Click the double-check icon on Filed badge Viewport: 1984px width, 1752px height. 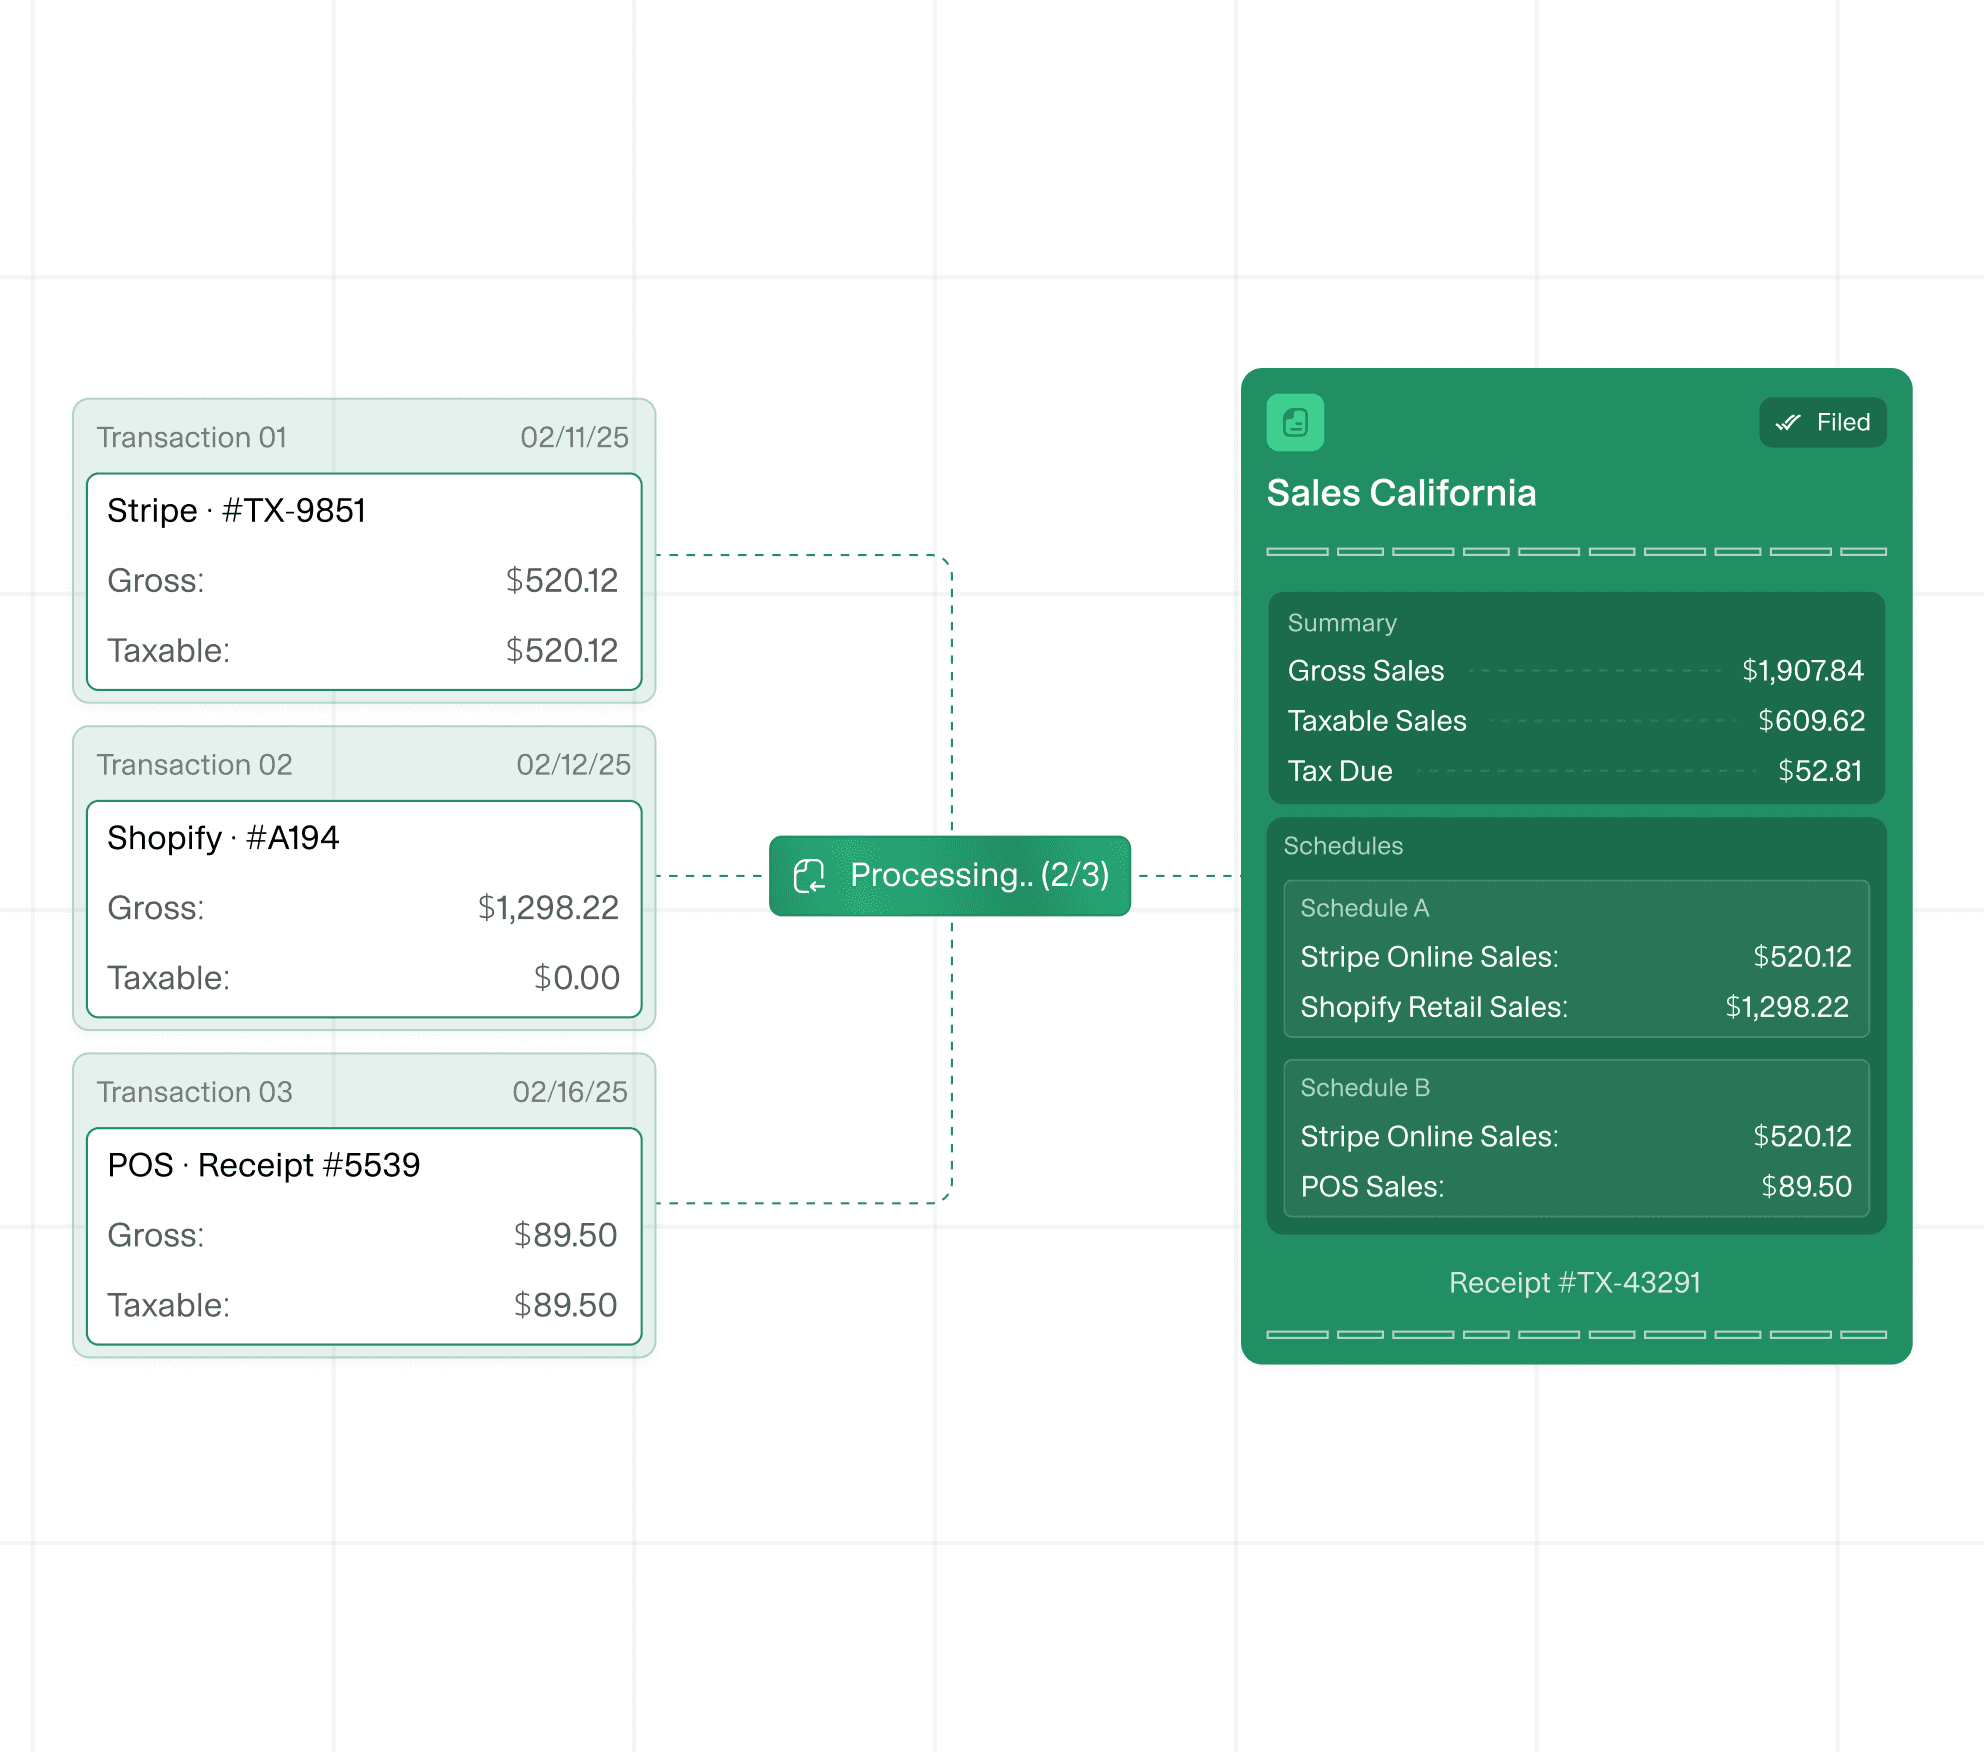tap(1788, 423)
